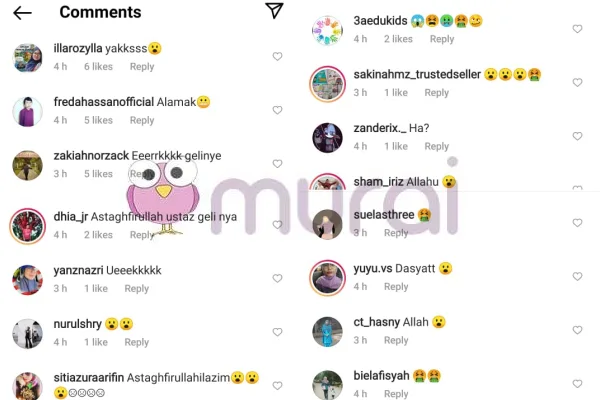Image resolution: width=600 pixels, height=400 pixels.
Task: Go back using the arrow beside Comments
Action: 22,13
